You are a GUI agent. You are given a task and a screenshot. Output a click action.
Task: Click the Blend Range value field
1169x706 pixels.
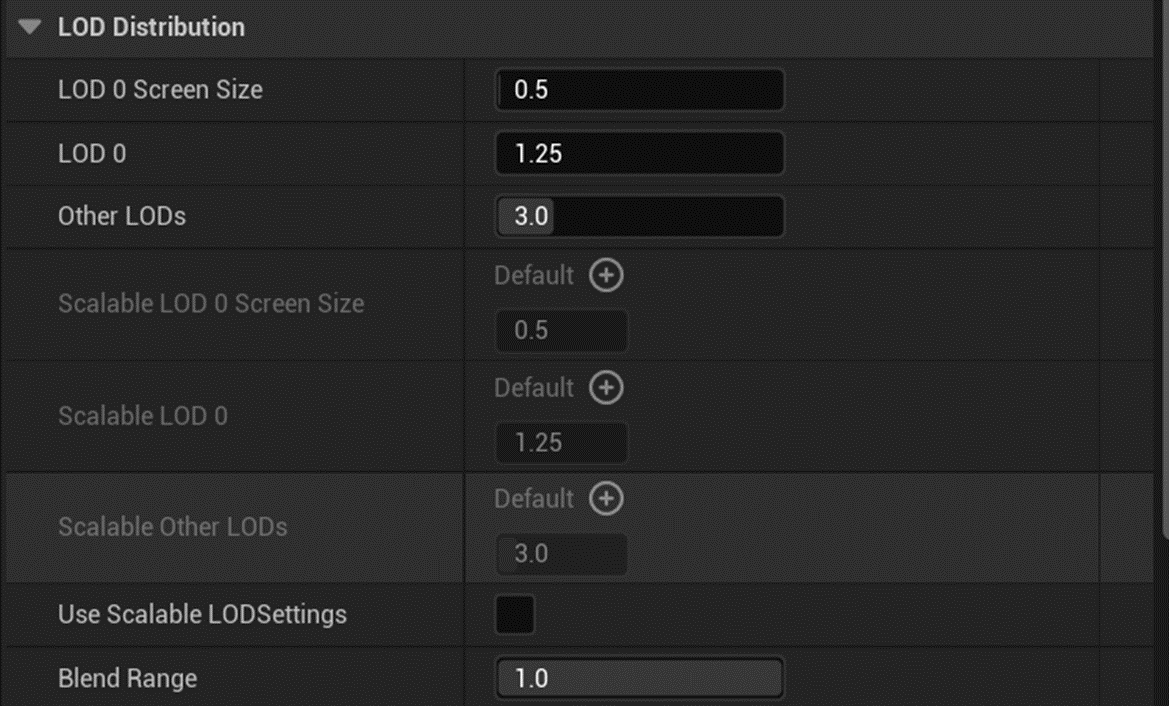640,679
